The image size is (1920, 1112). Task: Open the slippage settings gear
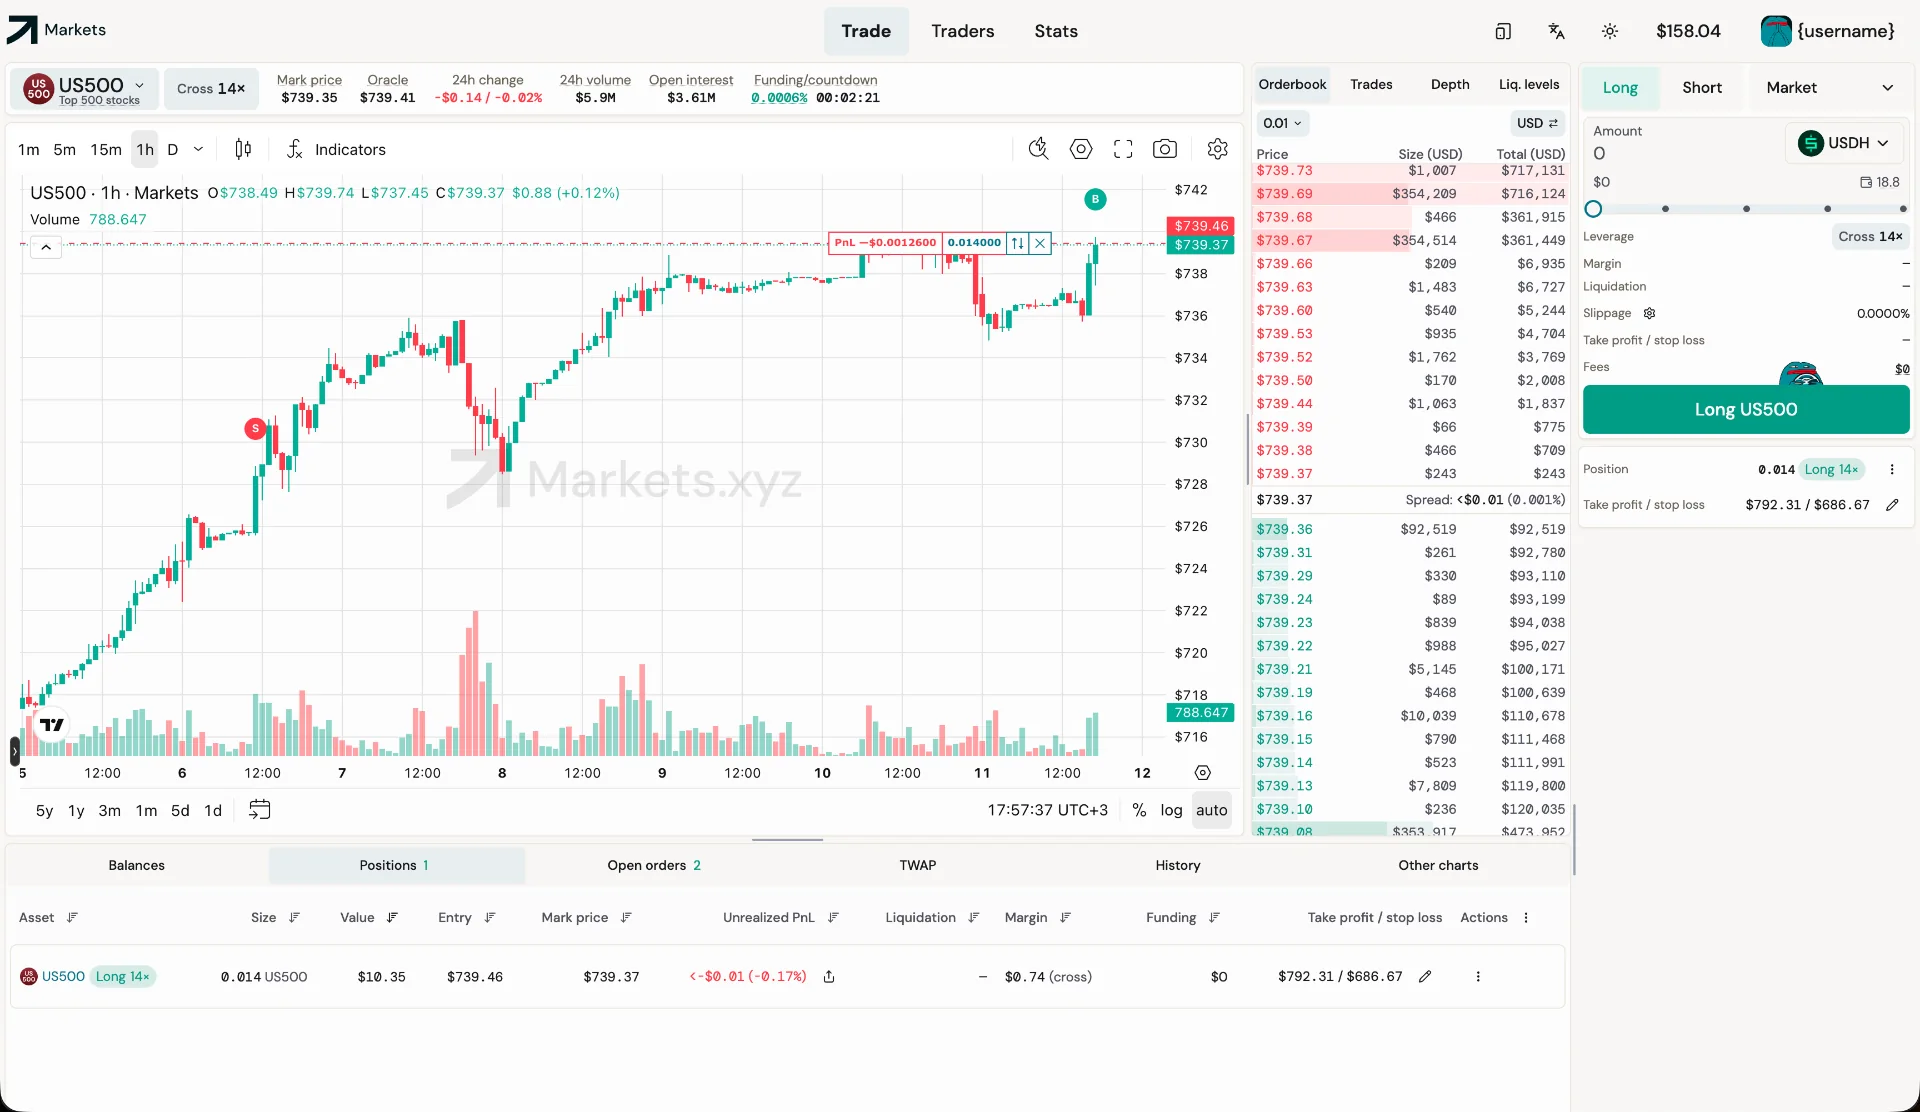pos(1650,313)
